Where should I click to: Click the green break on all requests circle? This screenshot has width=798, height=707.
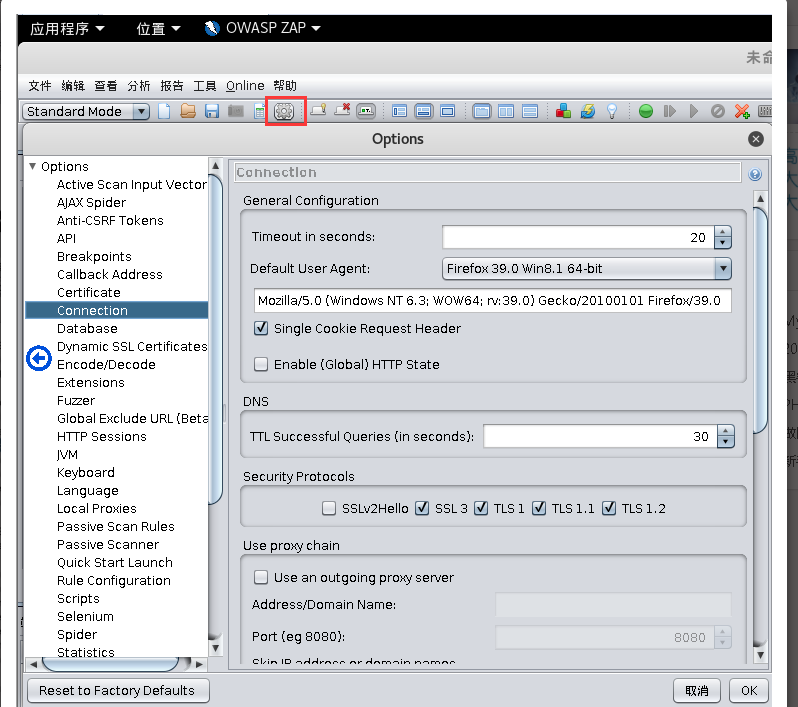[646, 111]
